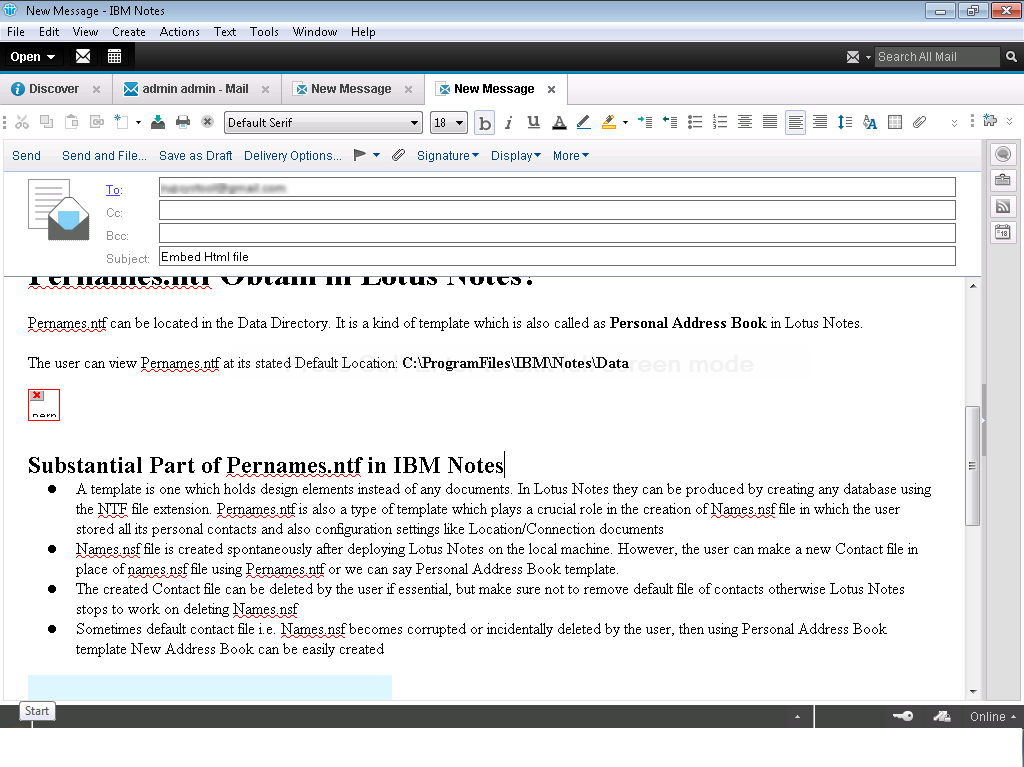The width and height of the screenshot is (1024, 767).
Task: Open the highlighter color dropdown arrow
Action: tap(626, 122)
